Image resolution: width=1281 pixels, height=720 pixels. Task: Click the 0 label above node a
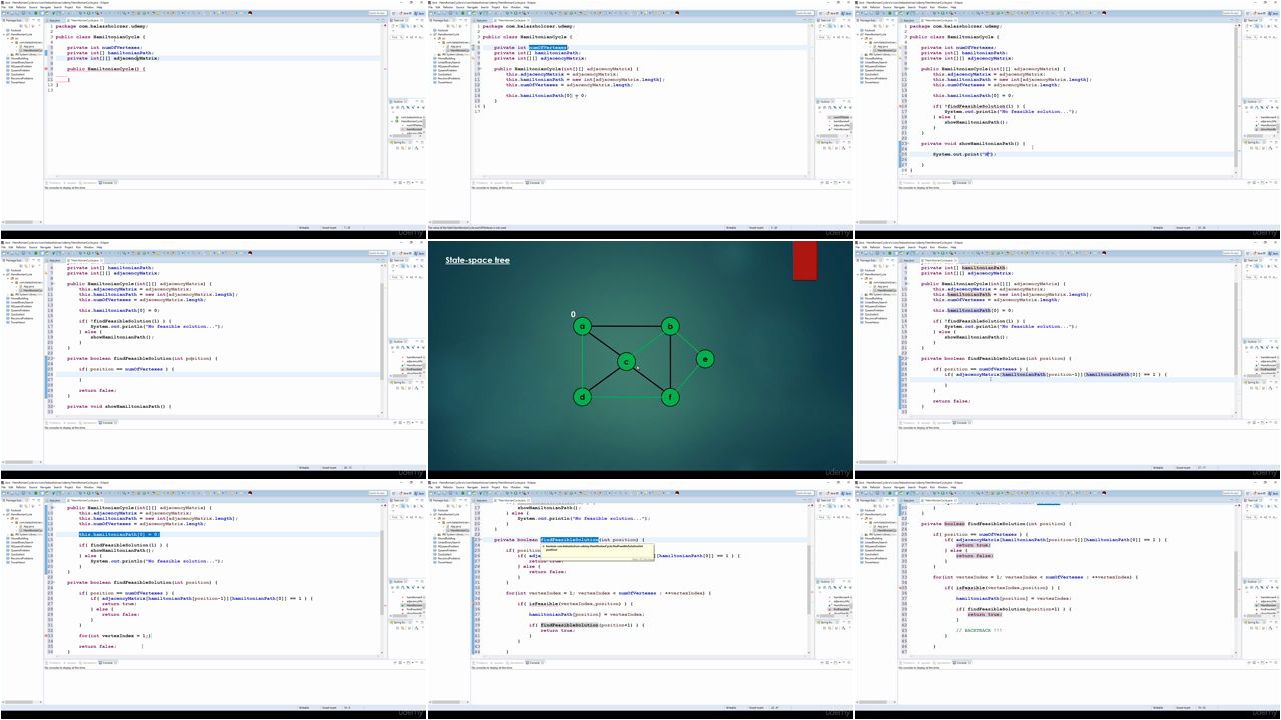[x=574, y=314]
